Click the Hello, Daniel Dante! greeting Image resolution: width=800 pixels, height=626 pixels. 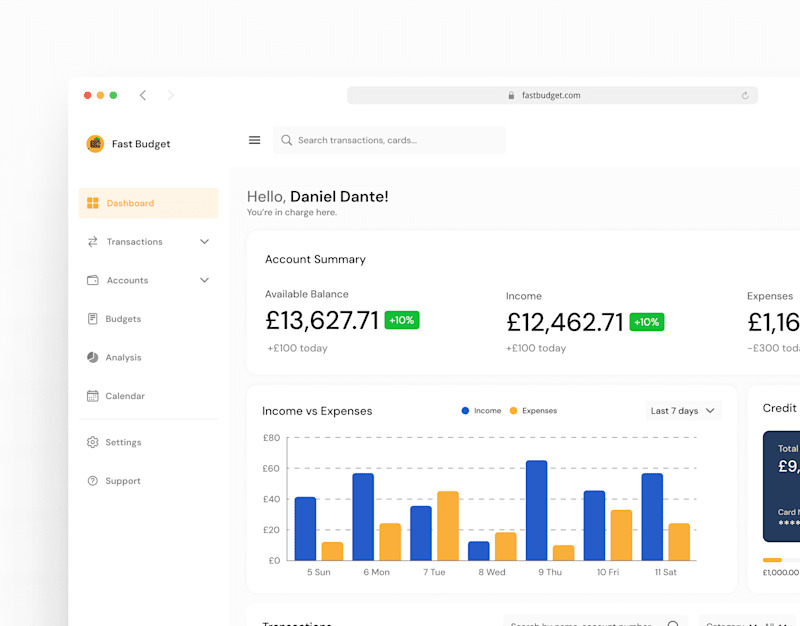pos(317,196)
